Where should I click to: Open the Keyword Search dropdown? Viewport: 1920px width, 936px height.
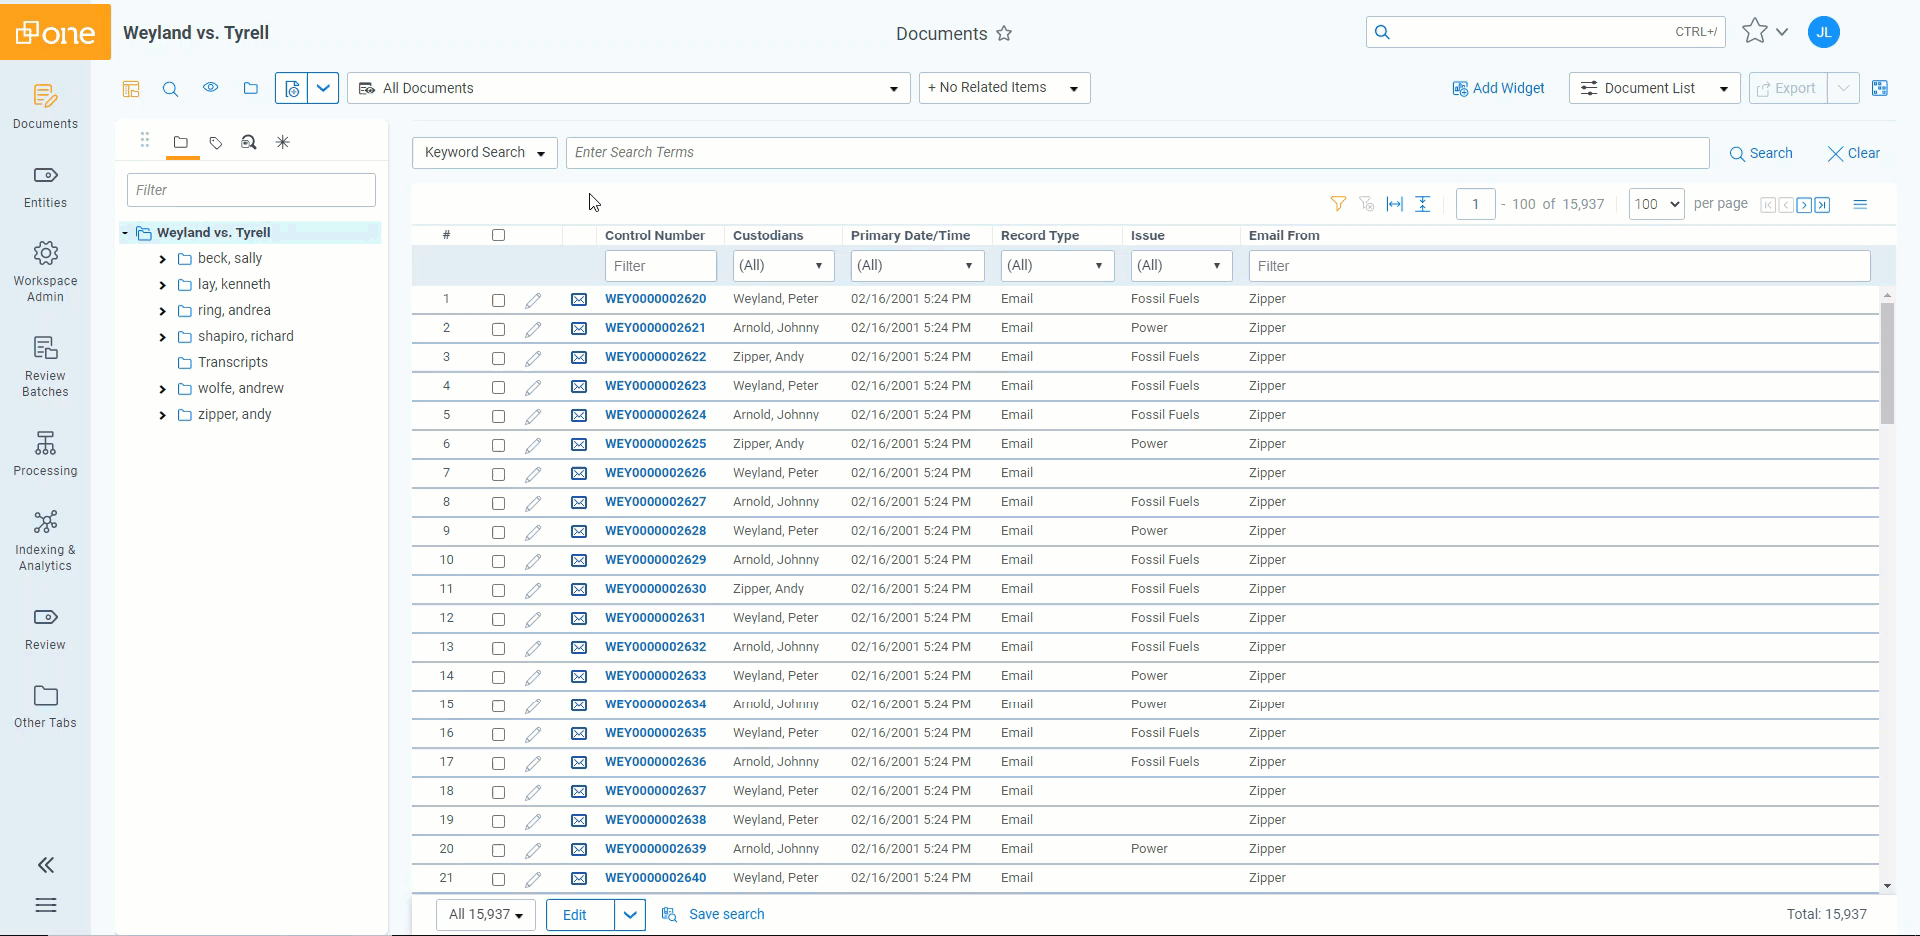[484, 153]
